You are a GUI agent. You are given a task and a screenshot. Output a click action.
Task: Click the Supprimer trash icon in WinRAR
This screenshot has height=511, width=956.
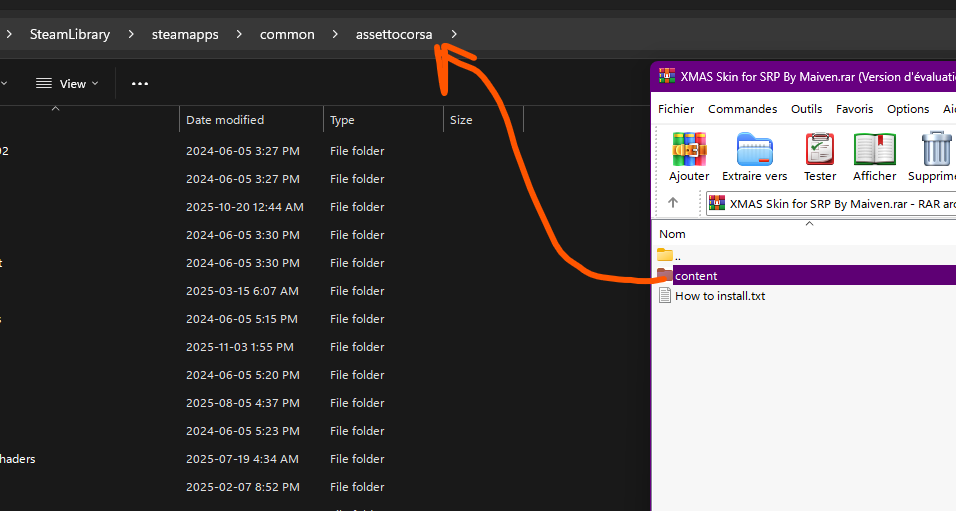pyautogui.click(x=936, y=149)
